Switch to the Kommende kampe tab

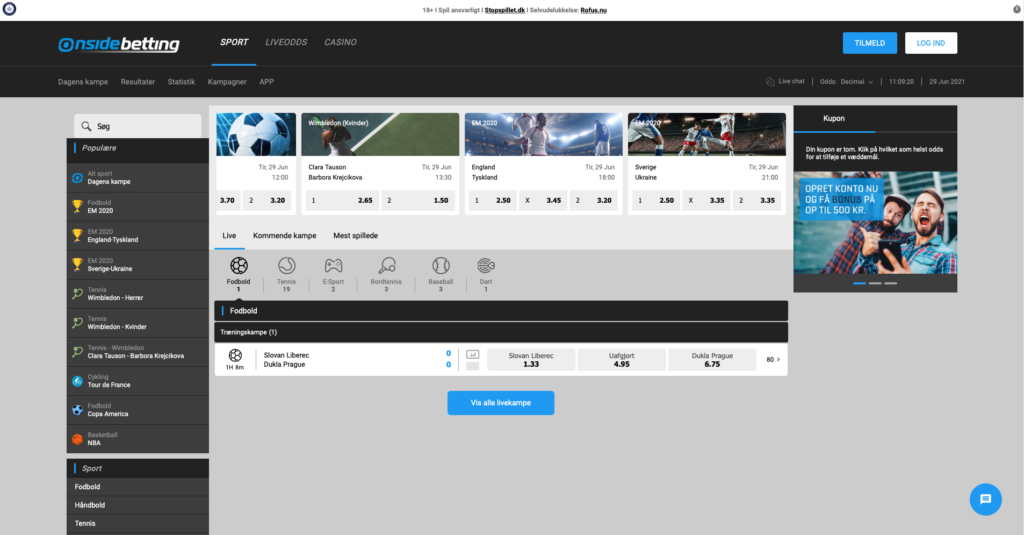285,236
